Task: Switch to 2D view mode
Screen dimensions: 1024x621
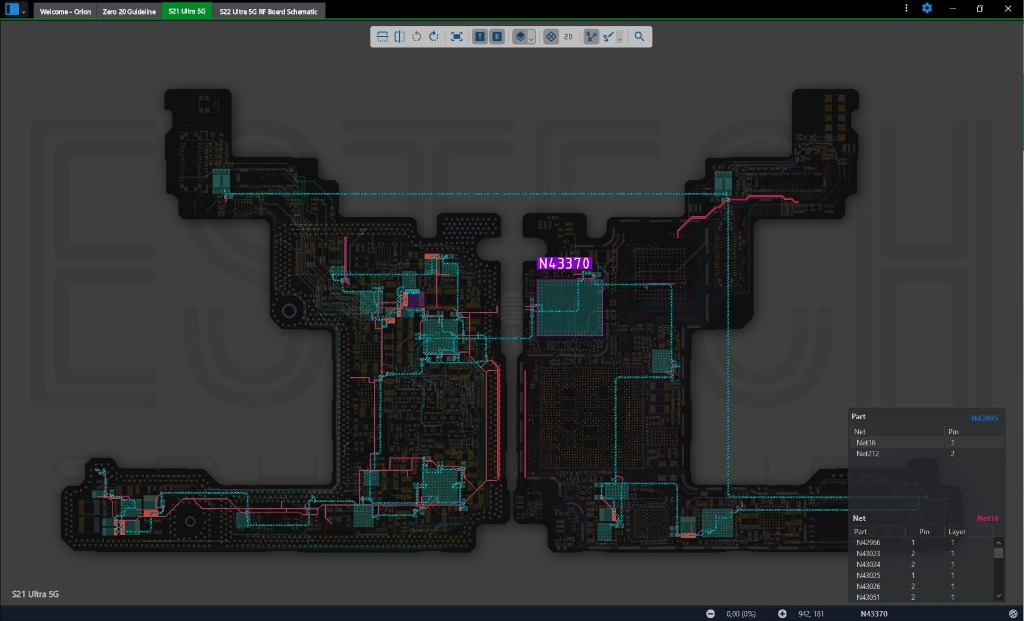Action: pyautogui.click(x=568, y=37)
